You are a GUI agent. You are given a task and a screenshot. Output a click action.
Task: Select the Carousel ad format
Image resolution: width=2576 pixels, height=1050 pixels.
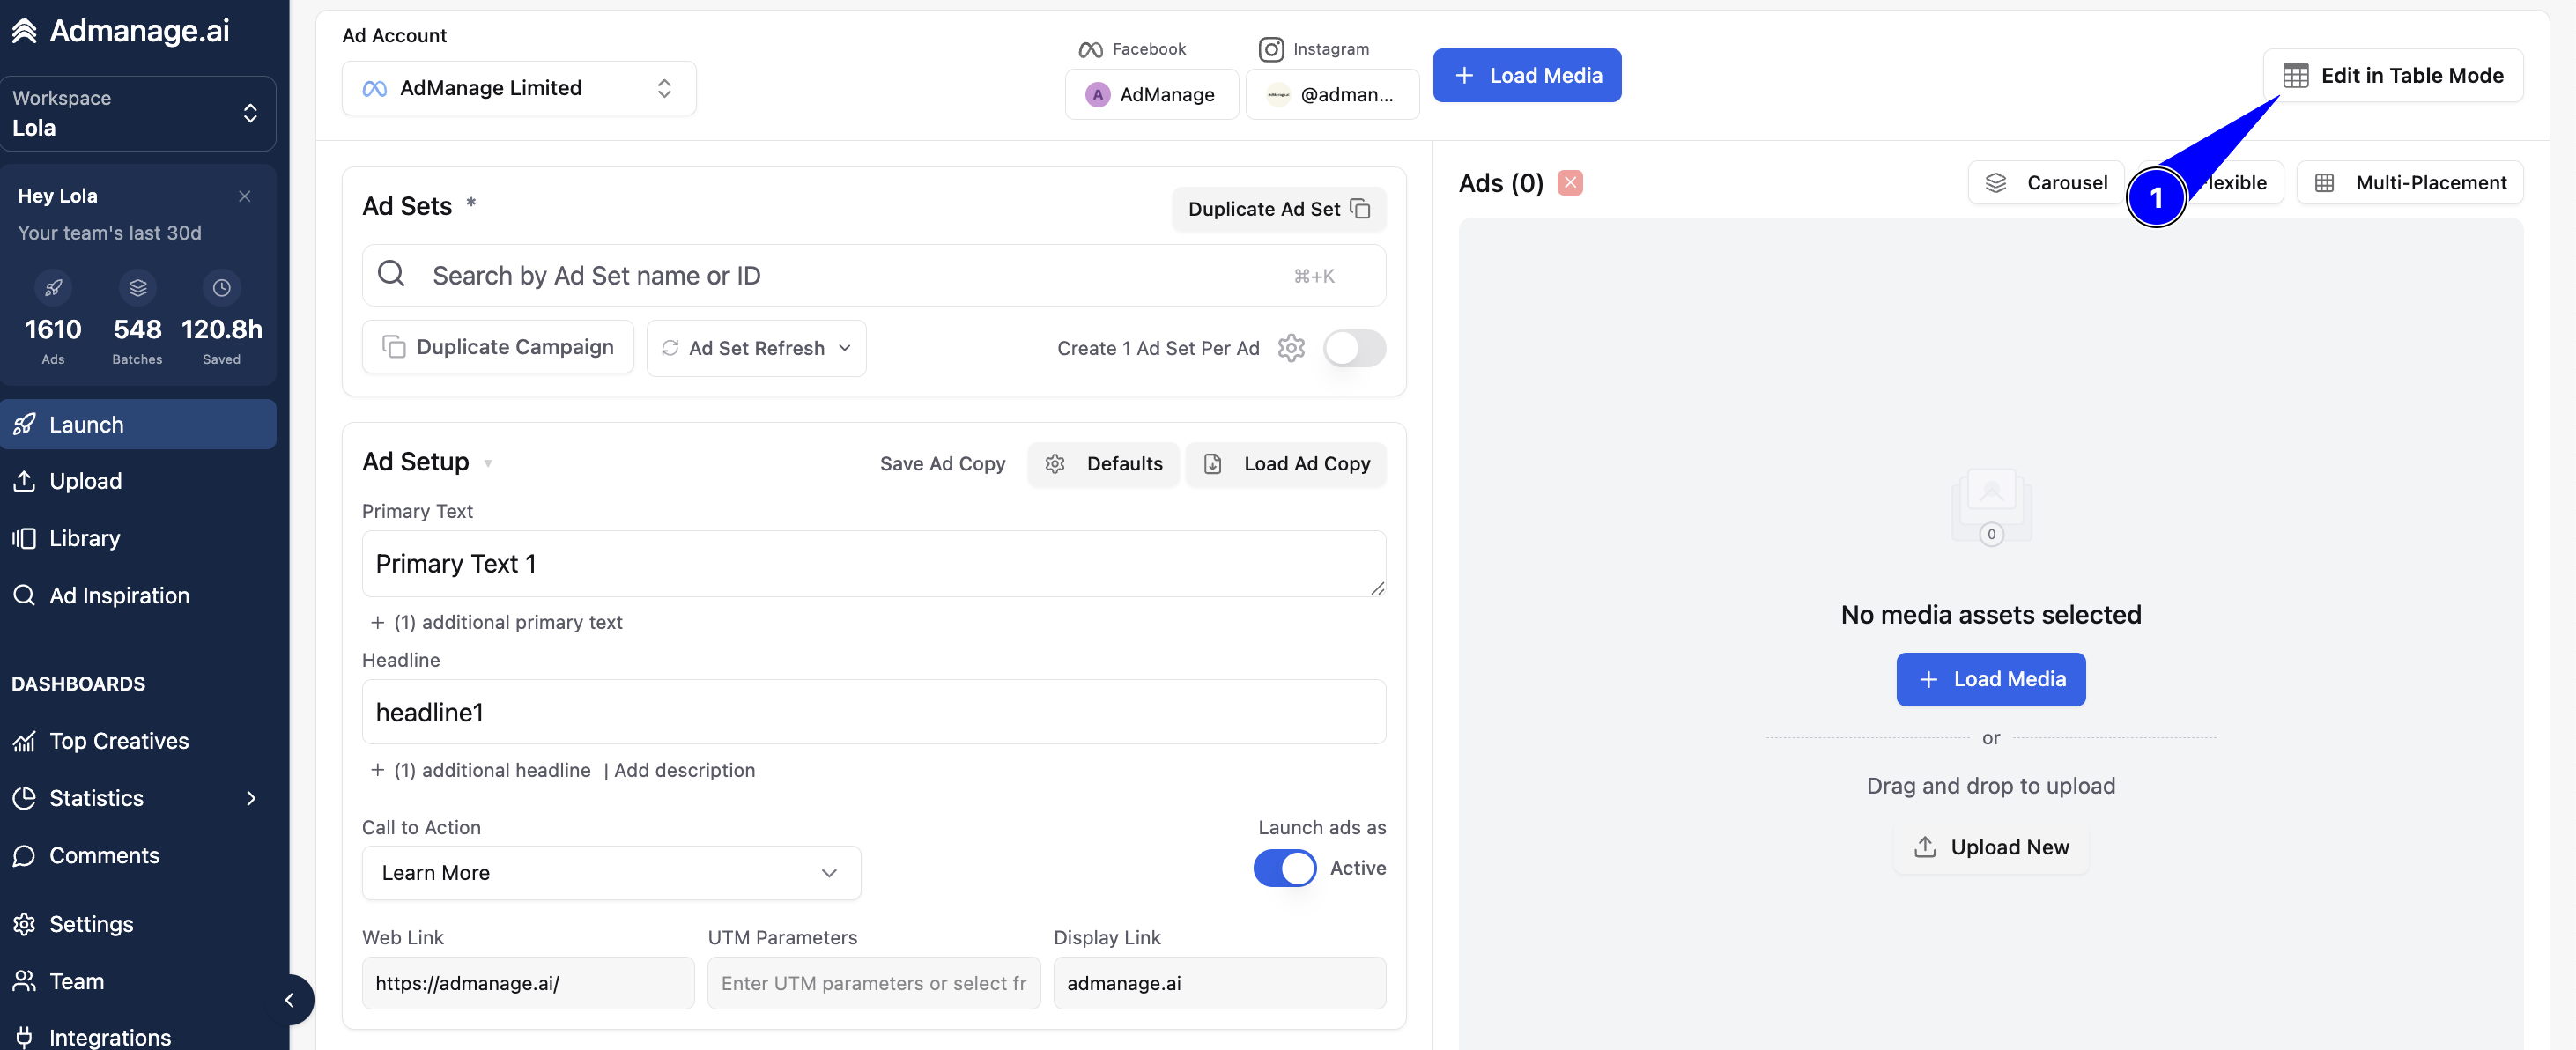point(2047,183)
